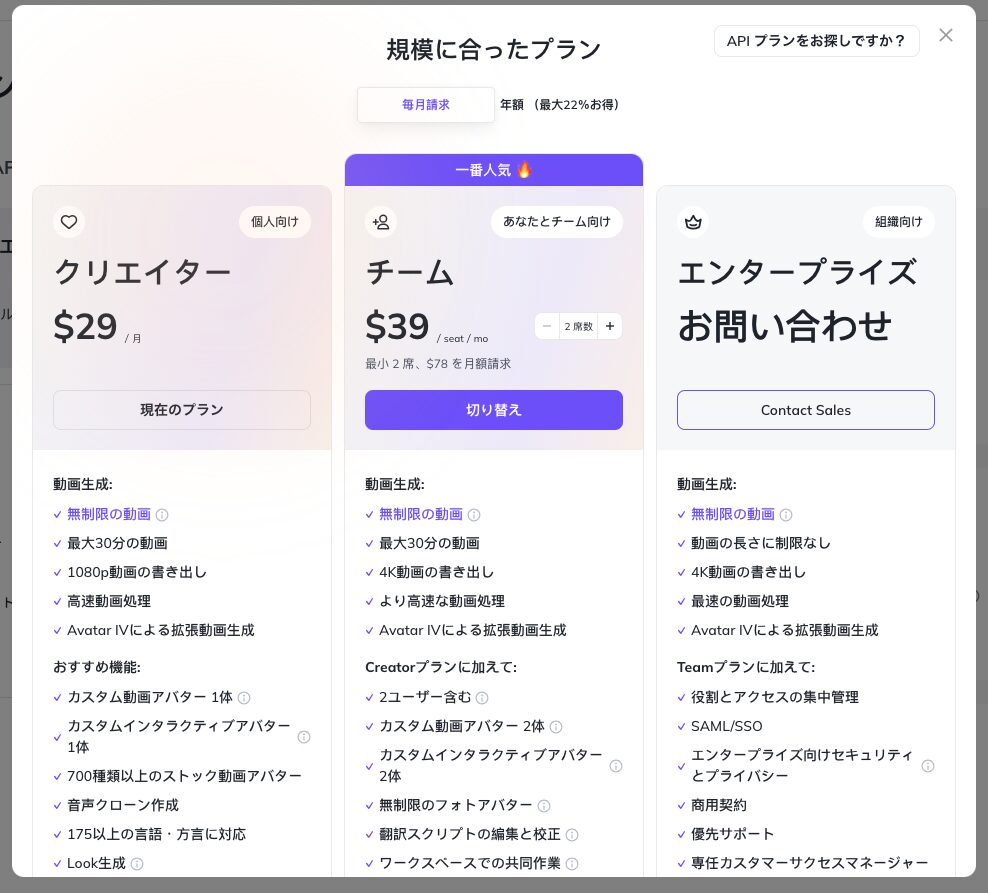Click the add-user icon on the Team plan card
988x893 pixels.
point(381,222)
